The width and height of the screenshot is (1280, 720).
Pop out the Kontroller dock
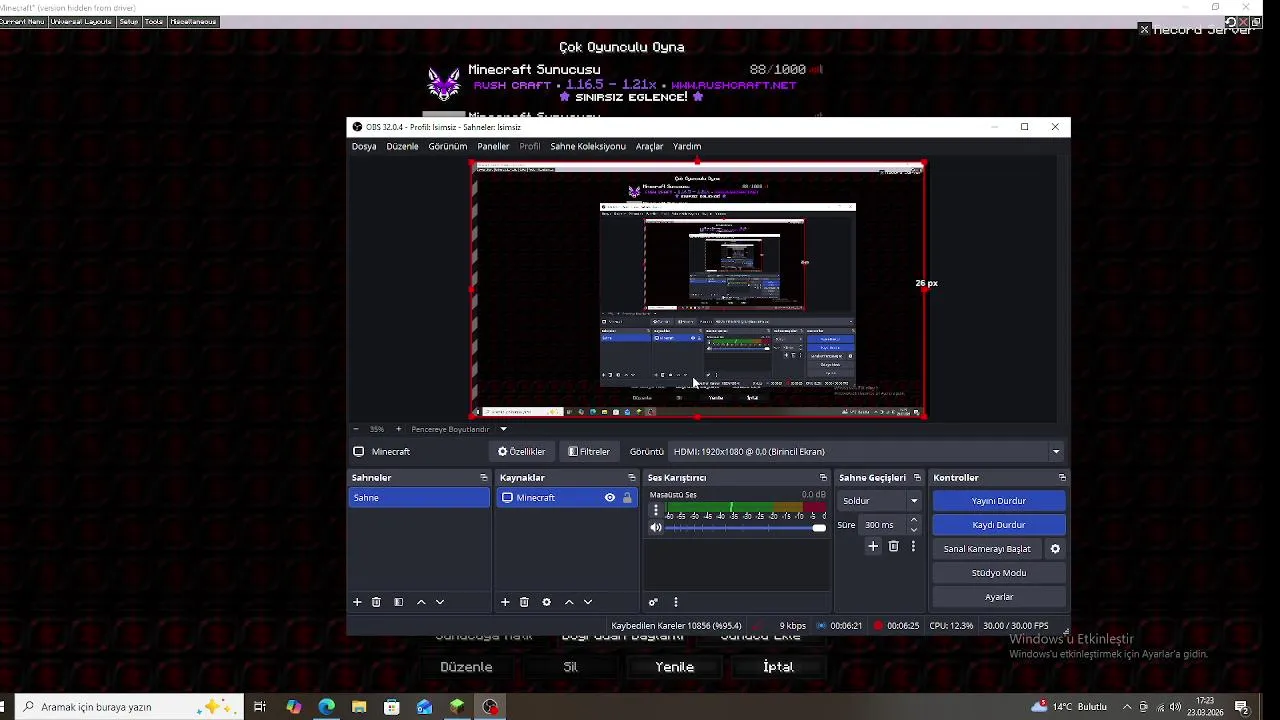(x=1062, y=477)
